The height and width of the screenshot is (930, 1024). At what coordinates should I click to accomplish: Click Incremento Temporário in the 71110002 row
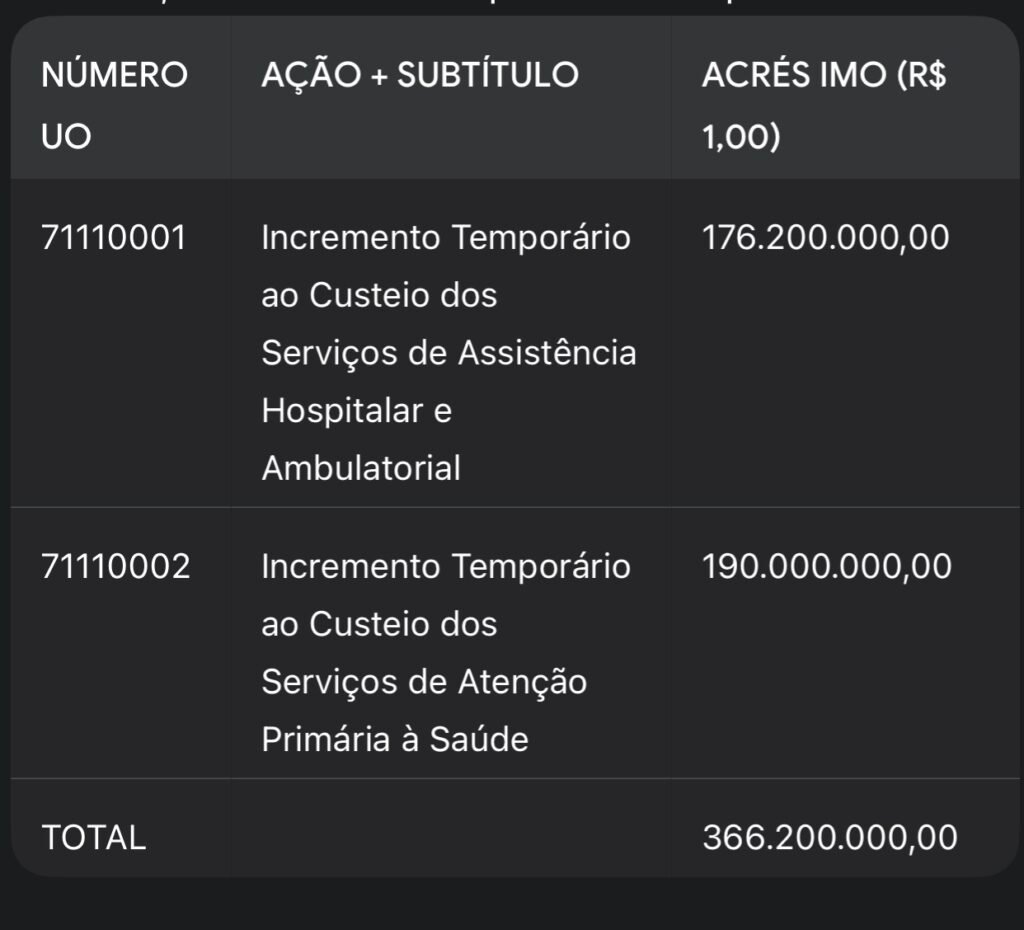pyautogui.click(x=446, y=567)
